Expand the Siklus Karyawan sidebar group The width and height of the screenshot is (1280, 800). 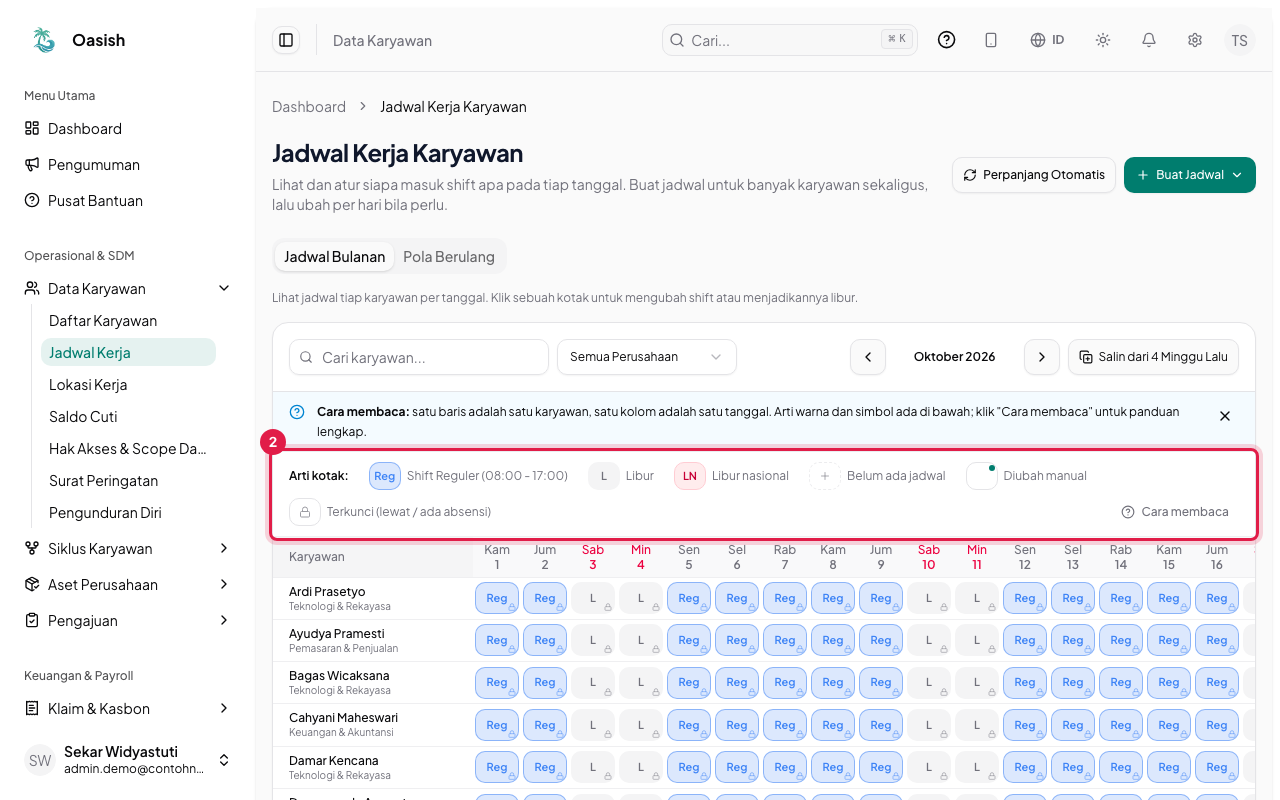point(128,549)
